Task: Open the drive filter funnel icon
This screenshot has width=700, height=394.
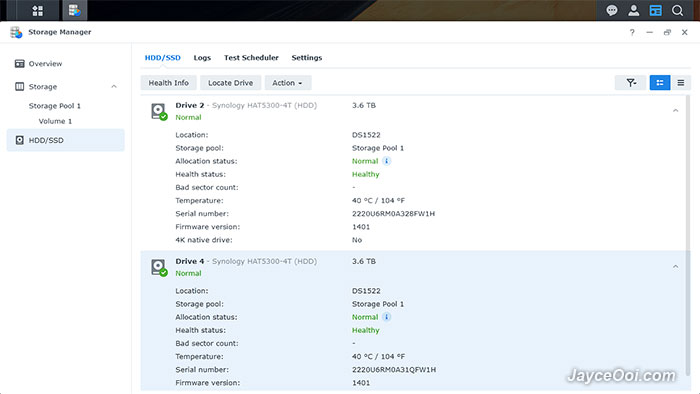Action: 631,83
